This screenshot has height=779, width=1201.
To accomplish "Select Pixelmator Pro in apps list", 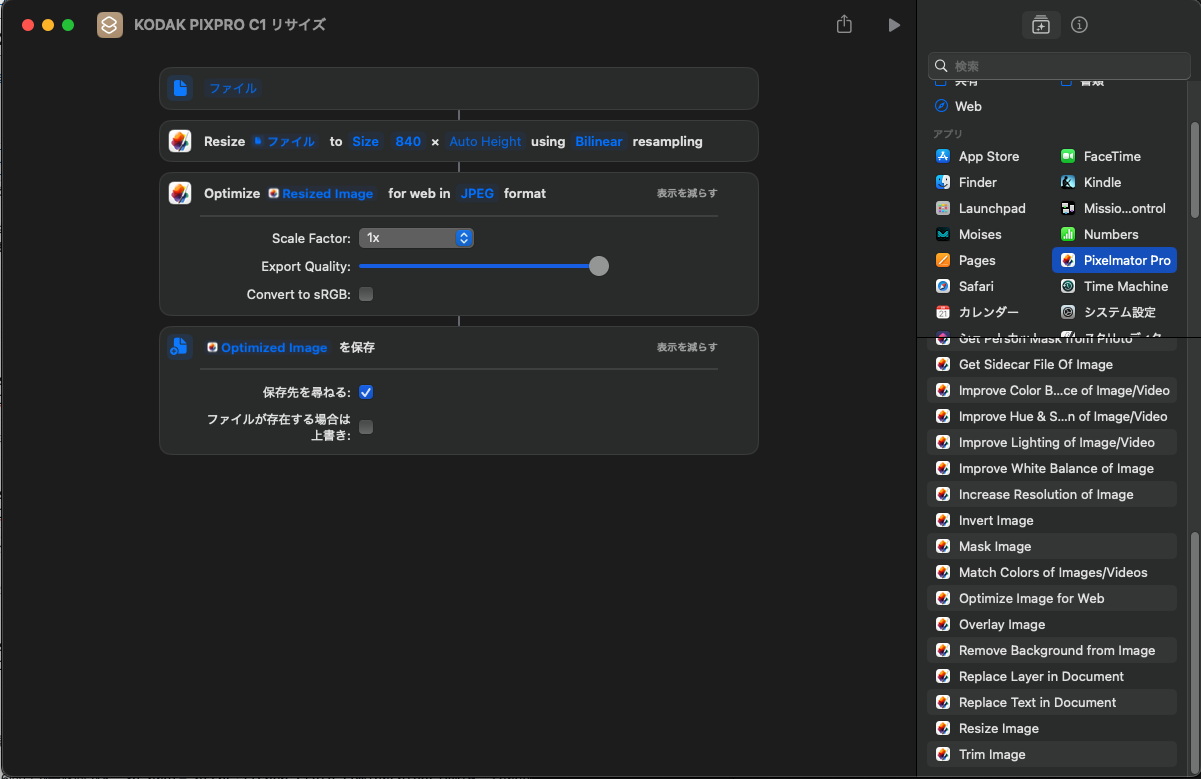I will (x=1114, y=260).
